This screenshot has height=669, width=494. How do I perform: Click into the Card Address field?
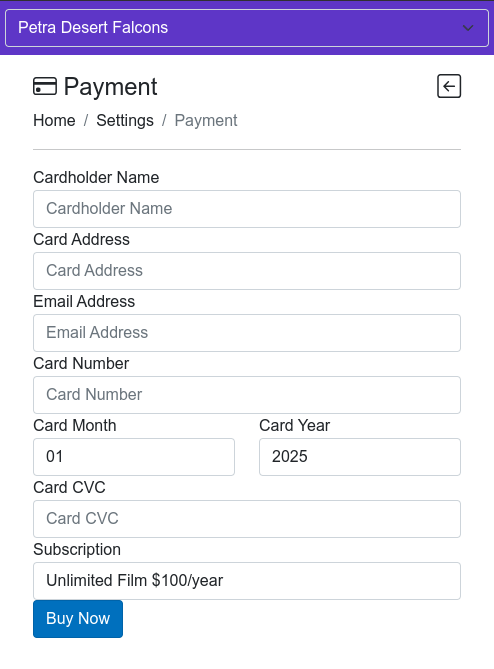(247, 271)
